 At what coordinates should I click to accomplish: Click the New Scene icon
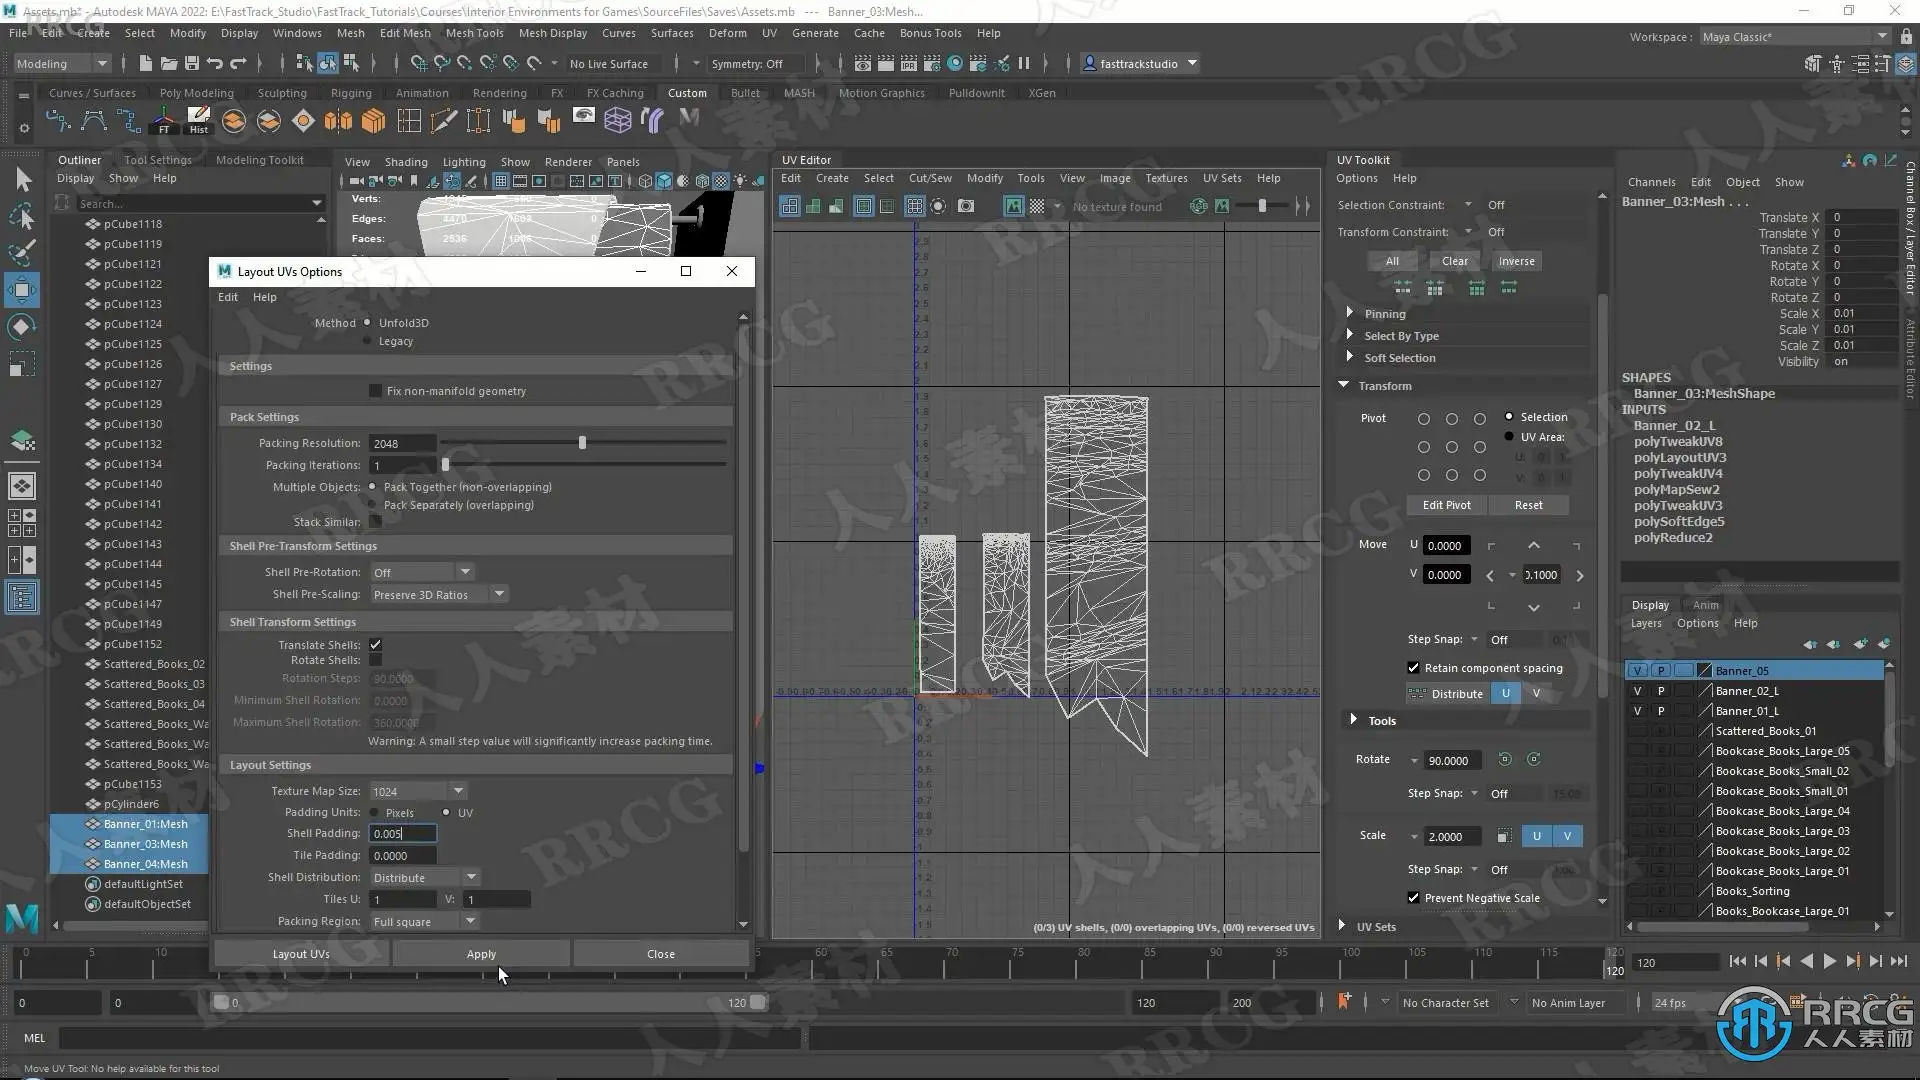tap(146, 64)
